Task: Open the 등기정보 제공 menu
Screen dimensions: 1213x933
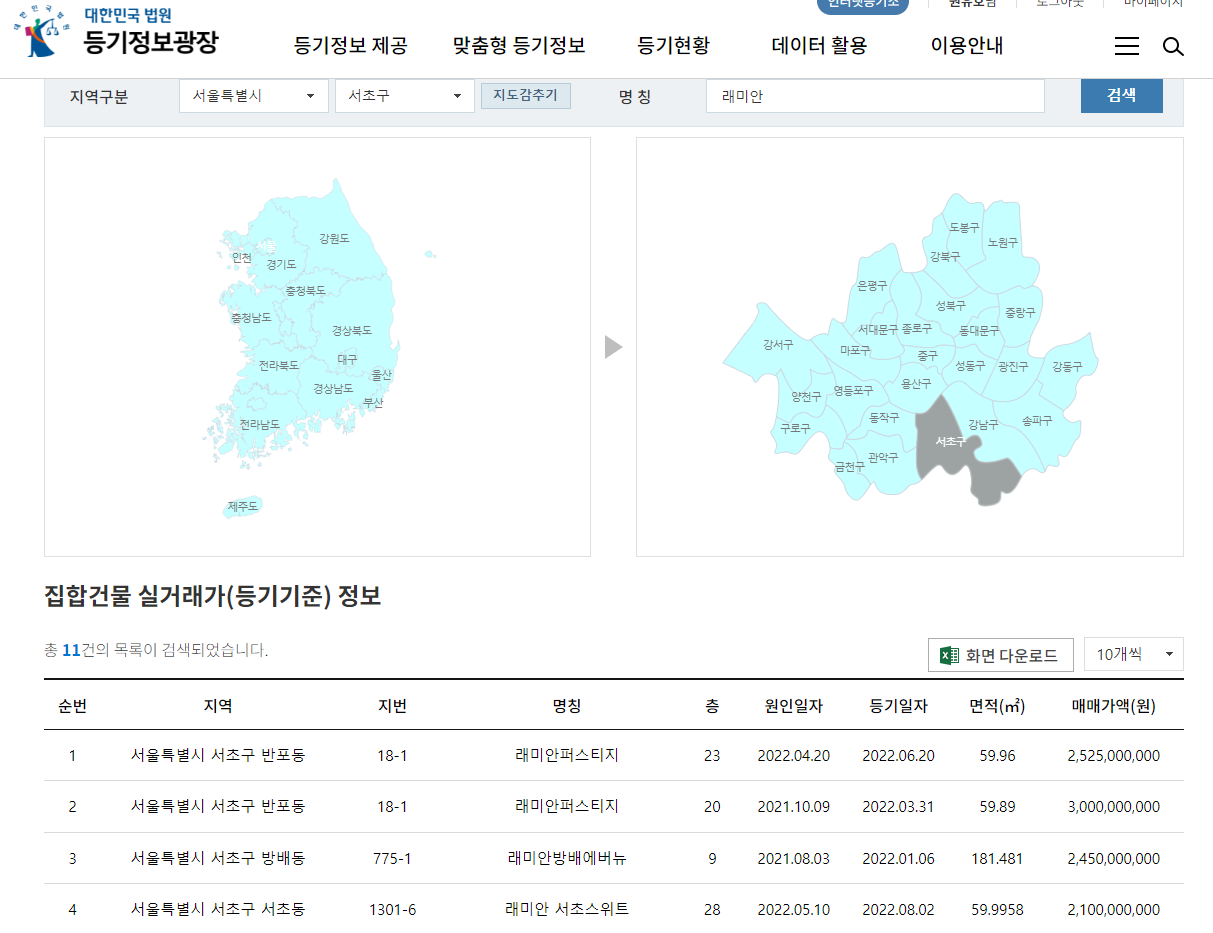Action: point(351,46)
